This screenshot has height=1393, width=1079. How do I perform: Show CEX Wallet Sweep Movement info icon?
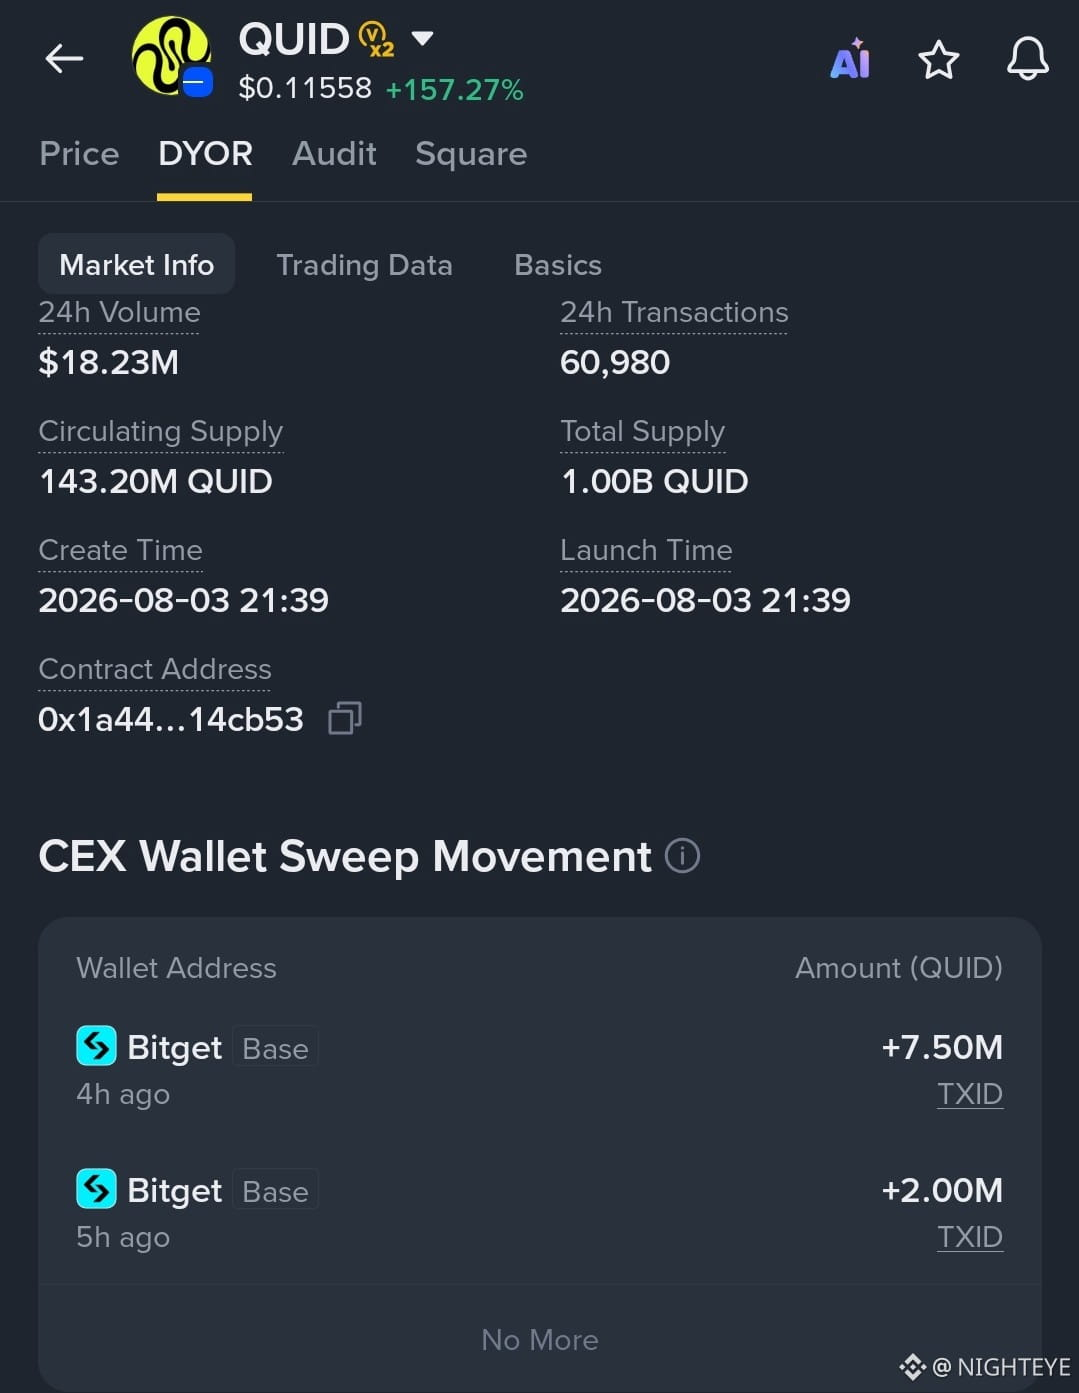682,856
